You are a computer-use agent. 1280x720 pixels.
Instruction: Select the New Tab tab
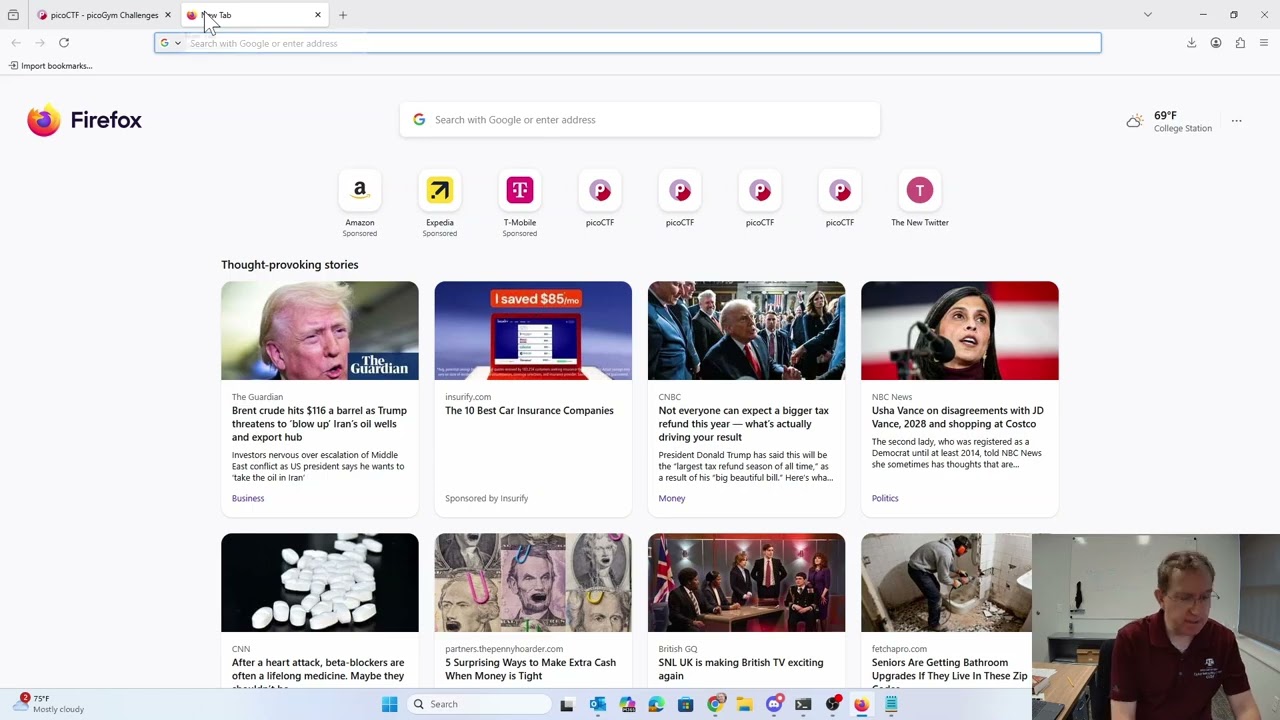(255, 15)
